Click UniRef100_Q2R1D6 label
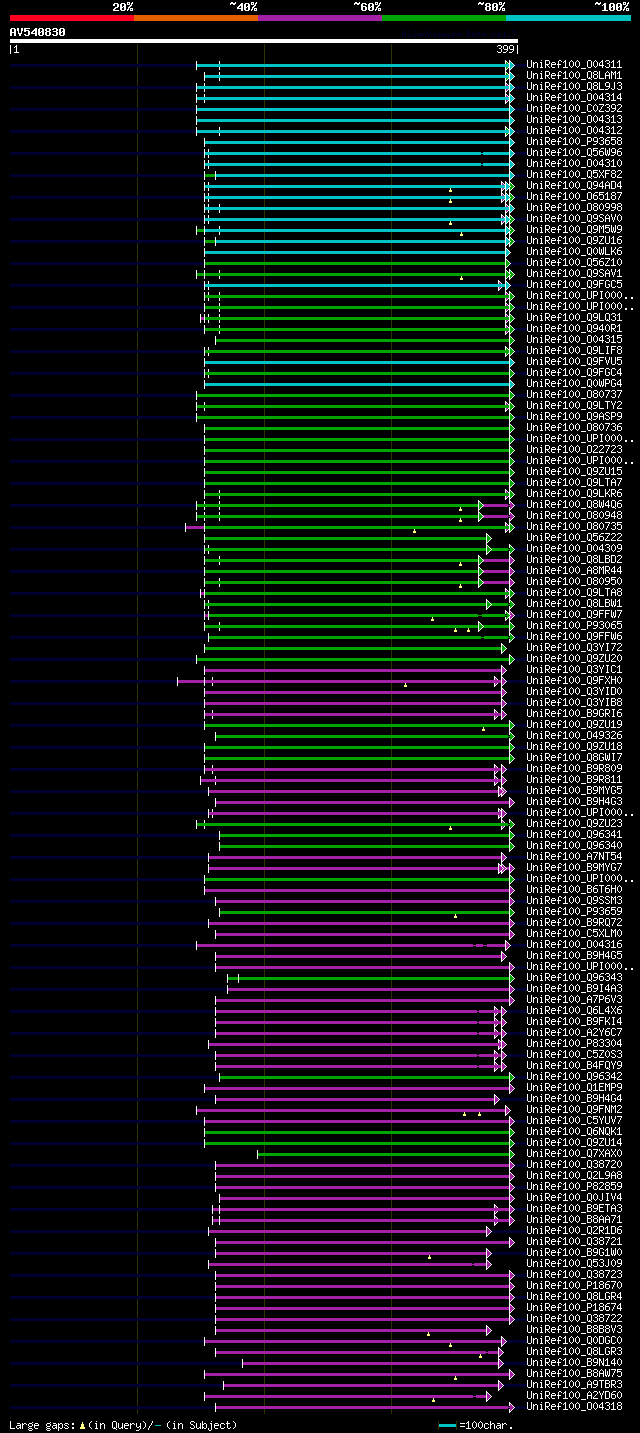 574,1231
